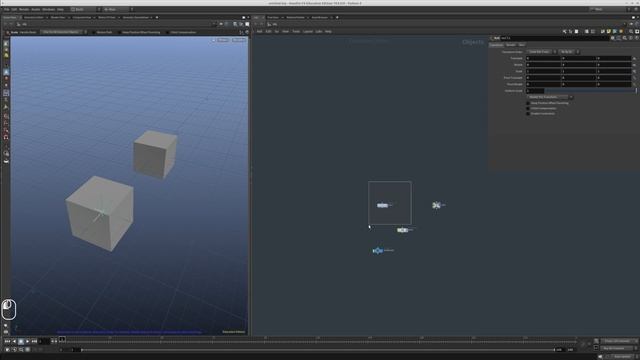Open the Layout menu in network editor
Image resolution: width=640 pixels, height=360 pixels.
(x=307, y=31)
